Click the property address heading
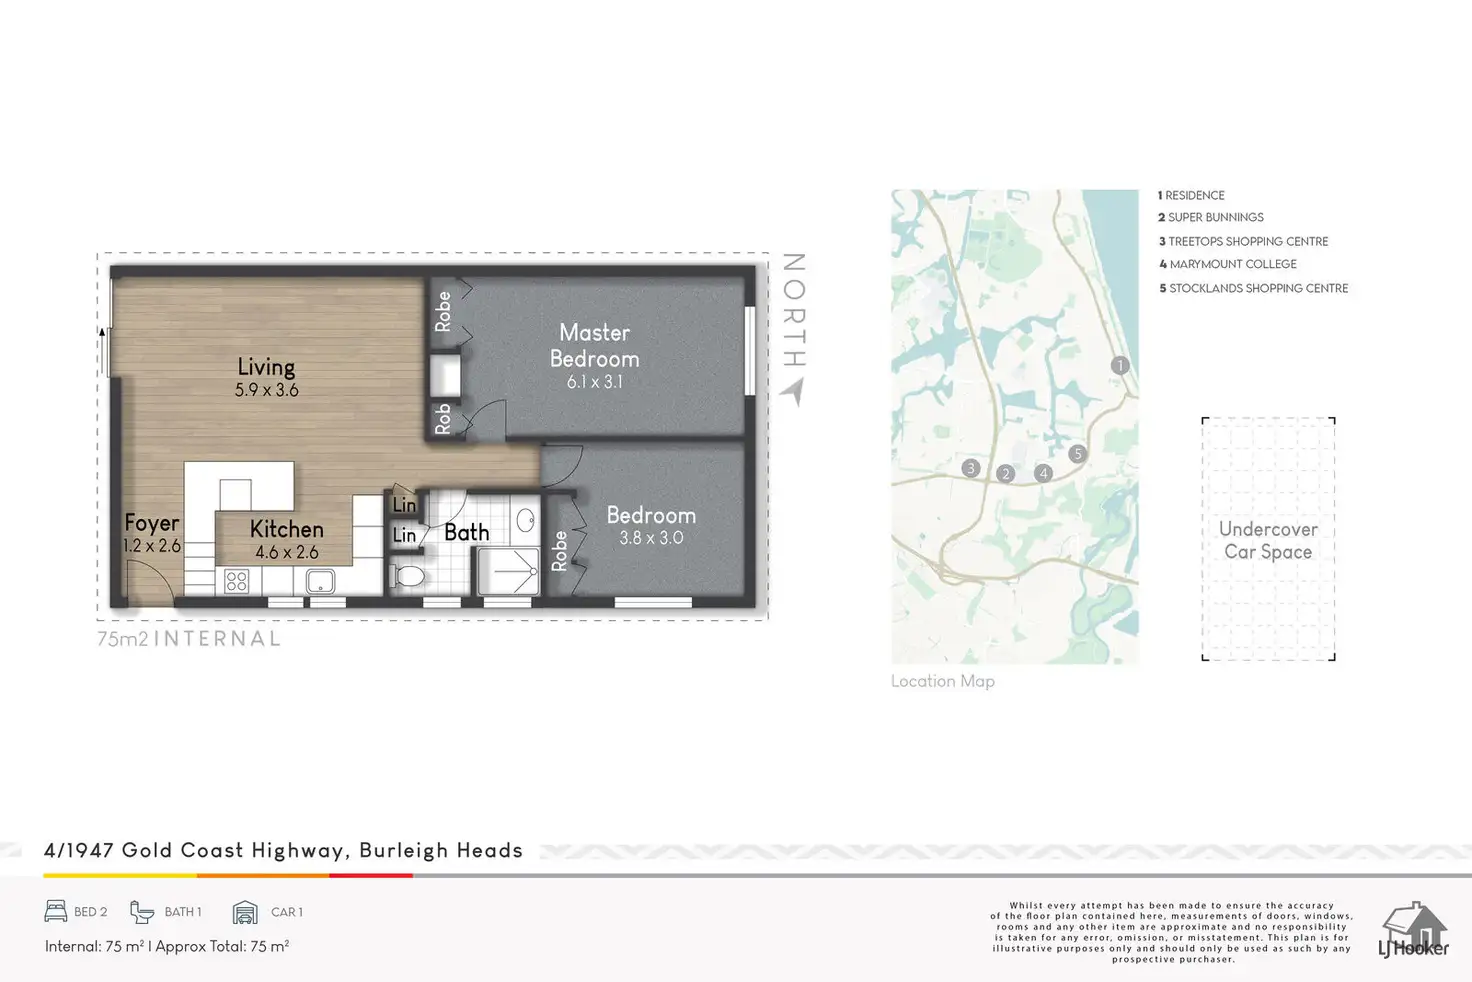The height and width of the screenshot is (982, 1472). (x=283, y=851)
